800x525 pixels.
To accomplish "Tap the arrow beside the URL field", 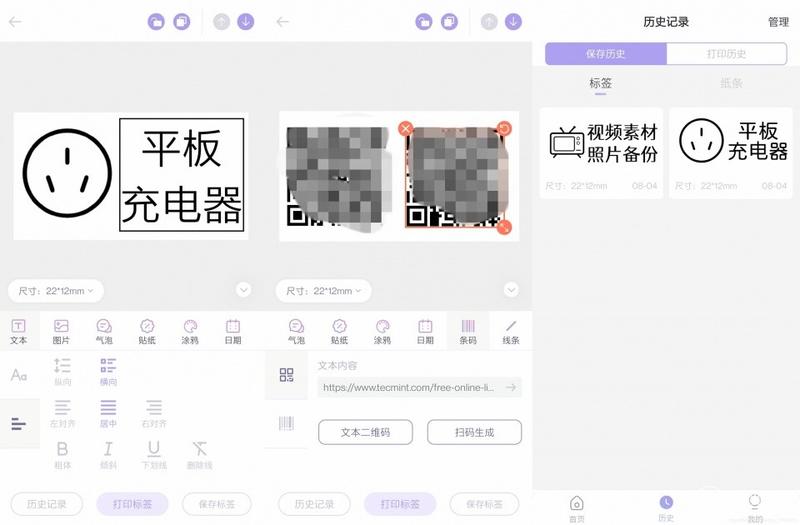I will coord(511,387).
